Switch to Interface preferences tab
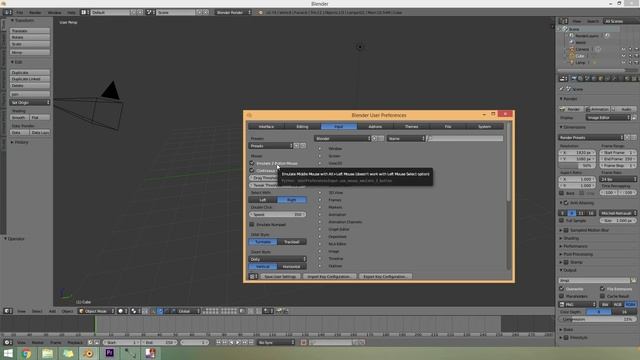 266,127
